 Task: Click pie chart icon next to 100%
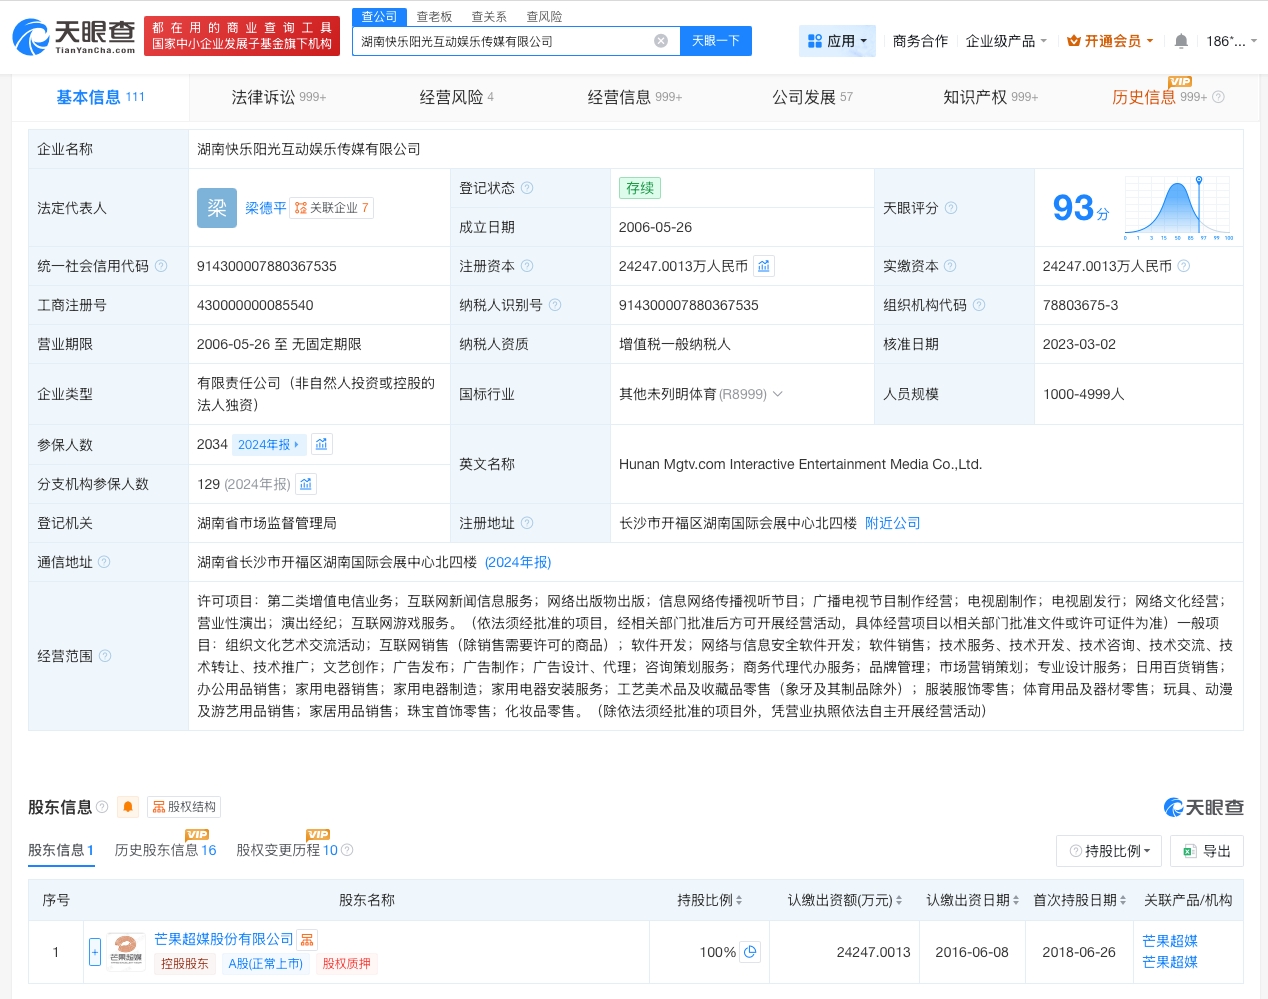click(750, 952)
